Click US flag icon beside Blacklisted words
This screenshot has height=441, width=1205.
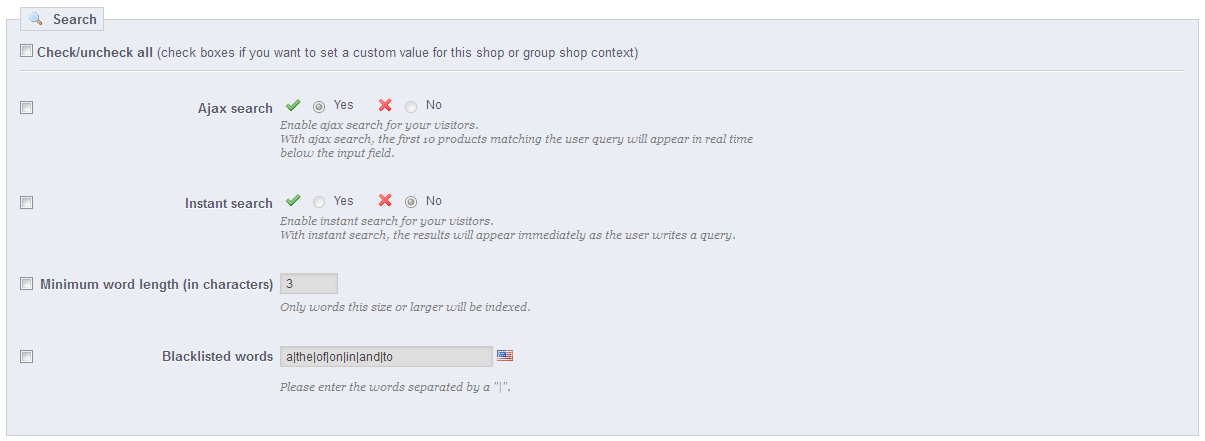pos(505,355)
